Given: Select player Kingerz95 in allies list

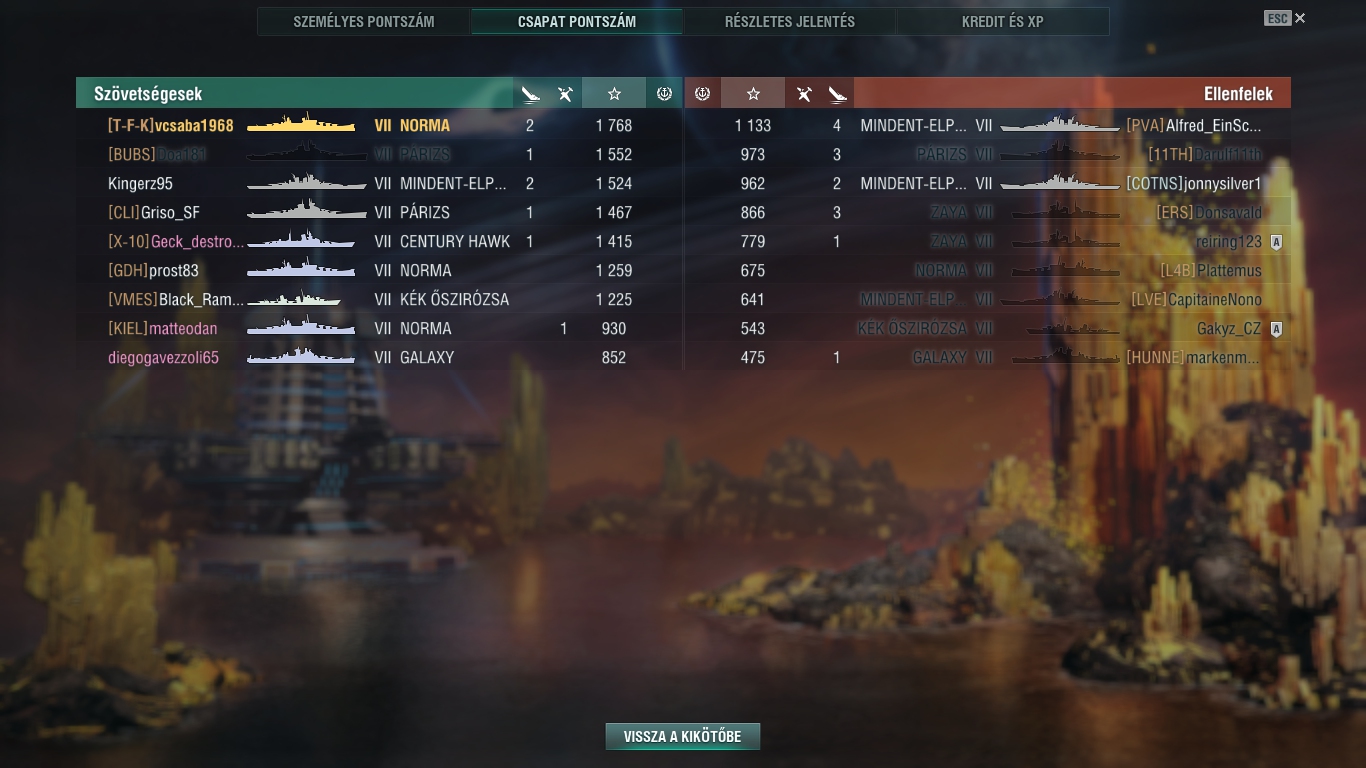Looking at the screenshot, I should (141, 183).
